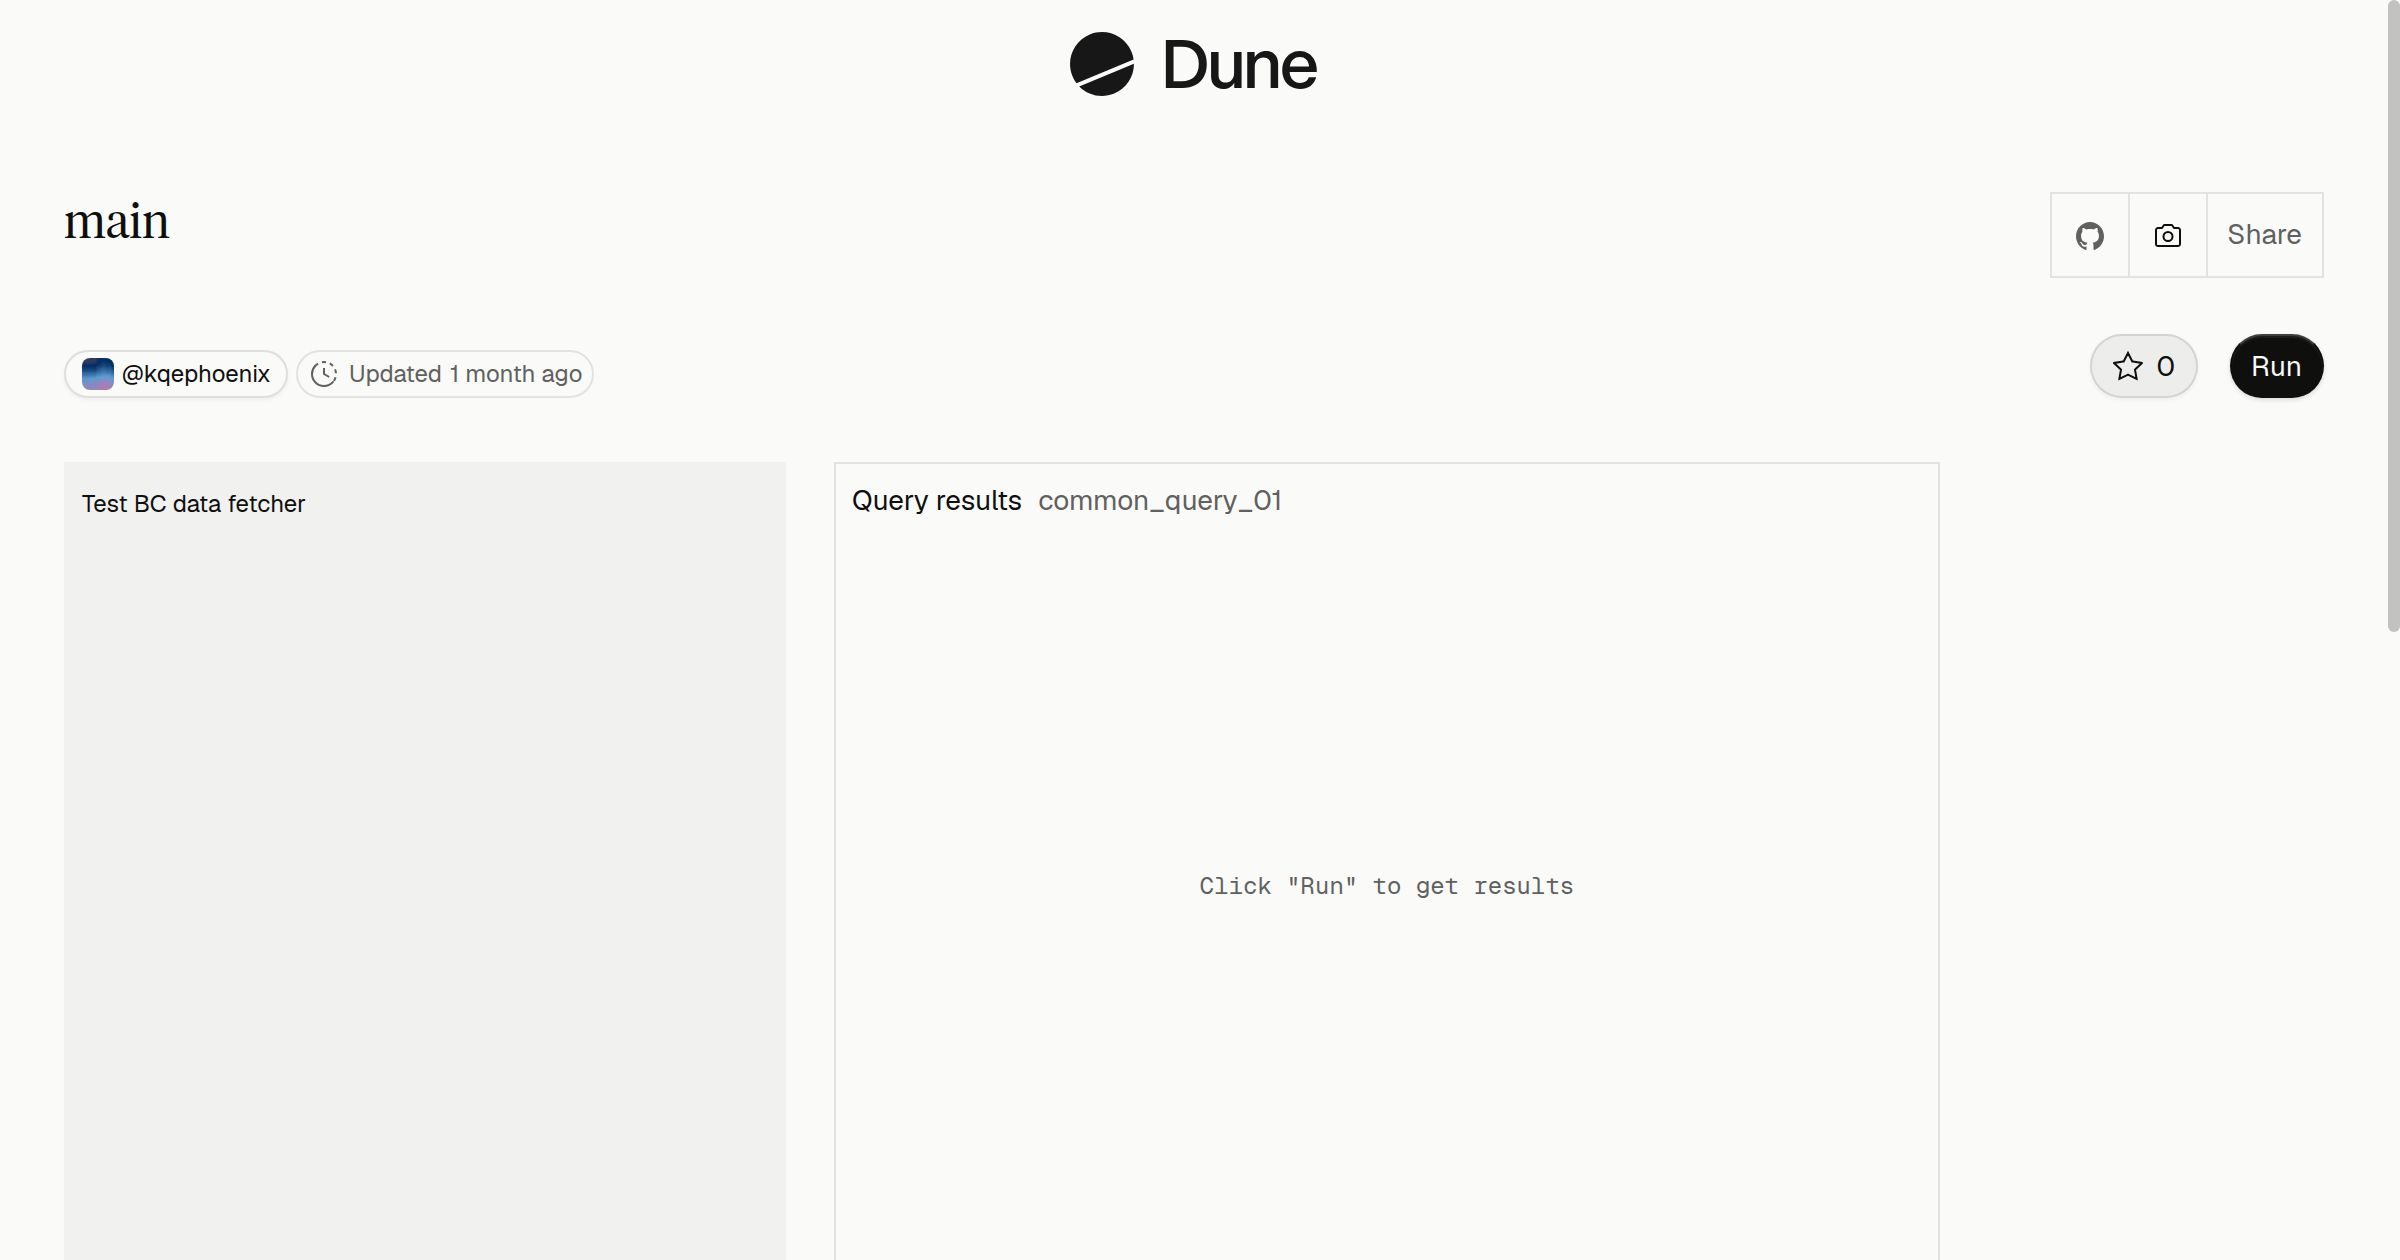Click the clock icon beside Updated

coord(324,374)
